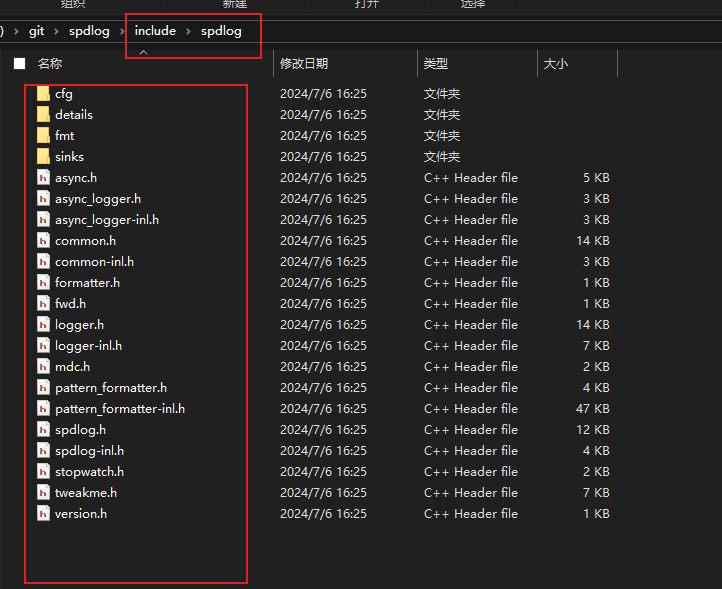Select the file name fwd.h
This screenshot has width=722, height=589.
point(70,303)
